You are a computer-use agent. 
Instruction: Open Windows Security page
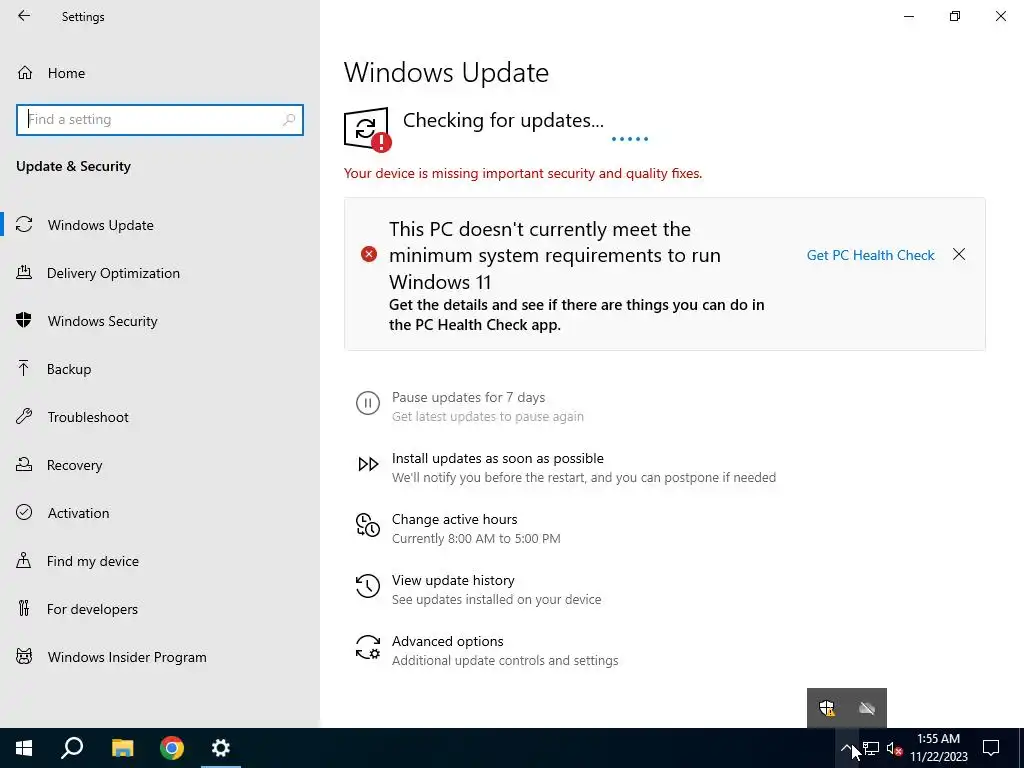[160, 321]
